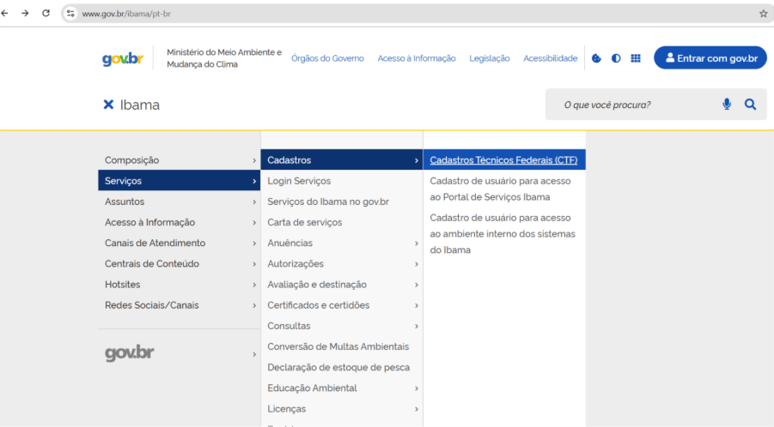This screenshot has width=774, height=427.
Task: Reload the page in the browser
Action: (46, 13)
